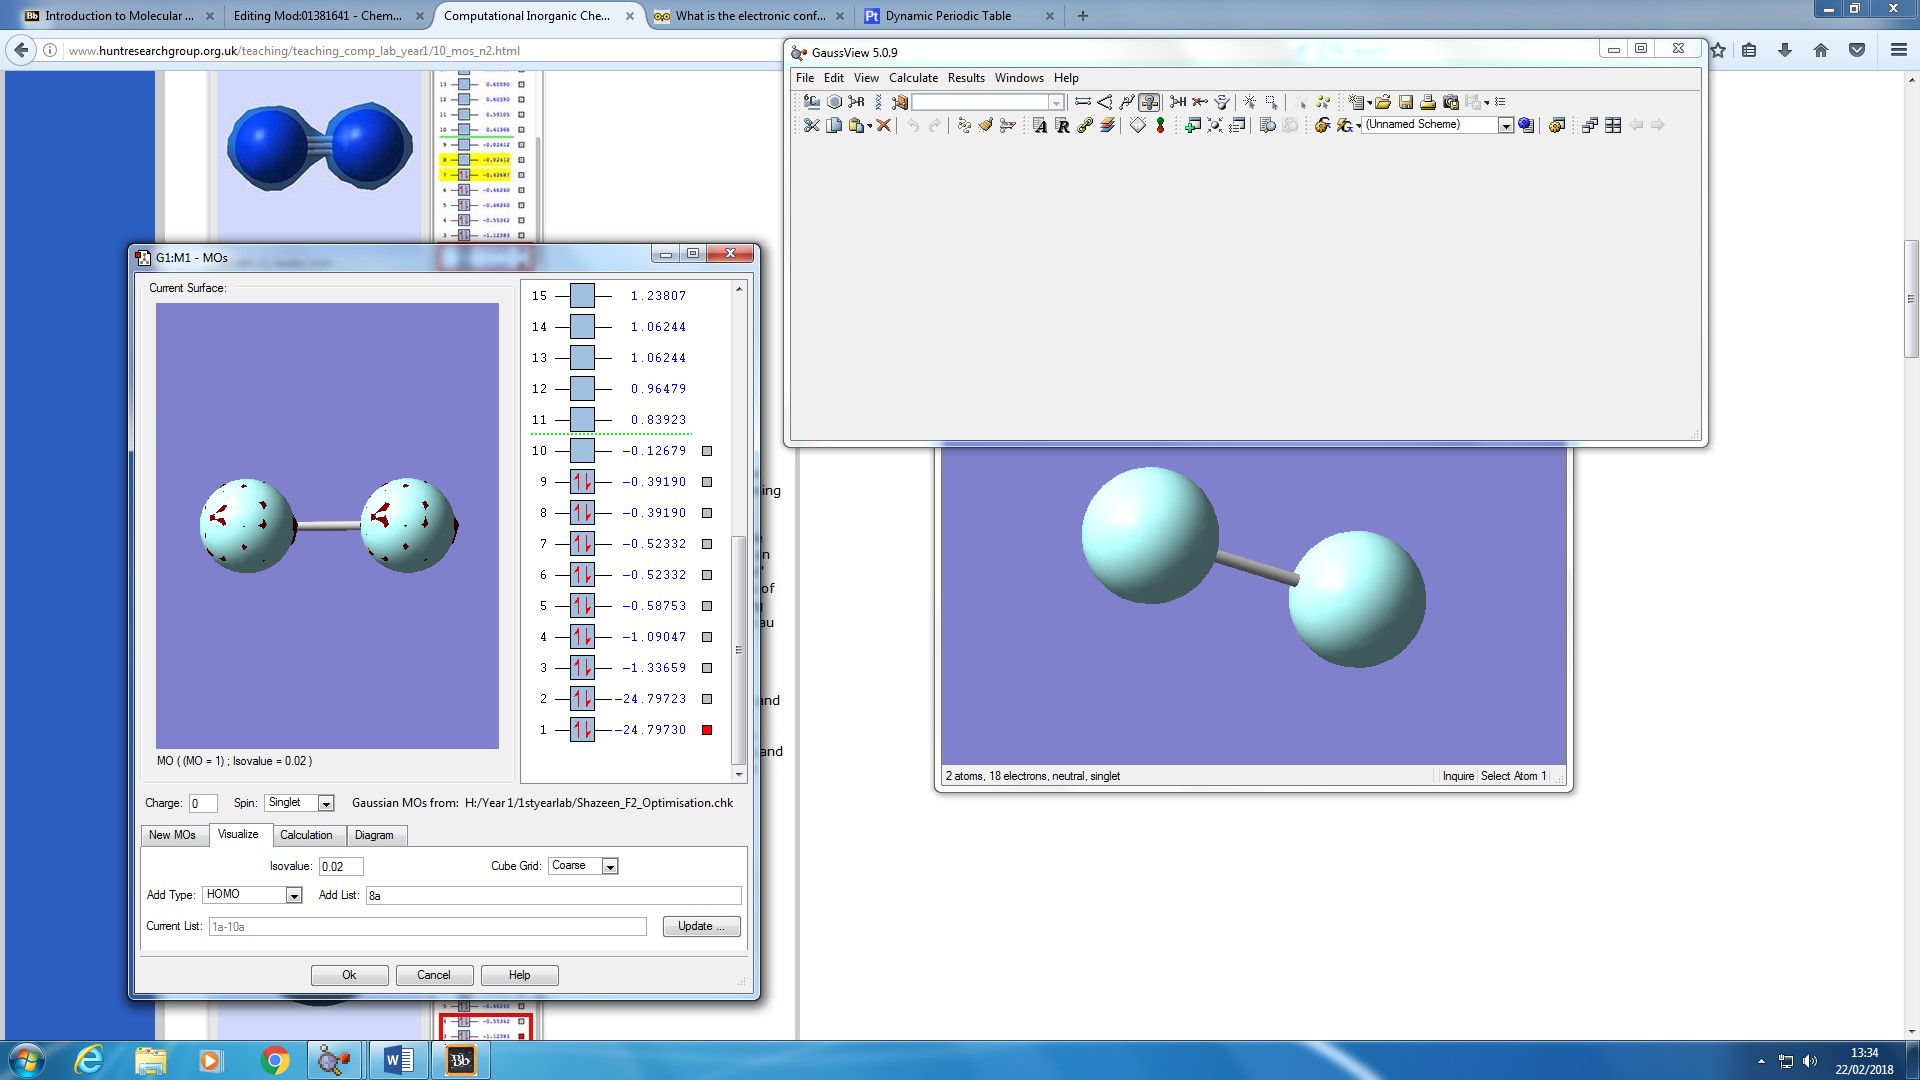The height and width of the screenshot is (1080, 1920).
Task: Toggle the surface checkbox for MO 10
Action: click(707, 451)
